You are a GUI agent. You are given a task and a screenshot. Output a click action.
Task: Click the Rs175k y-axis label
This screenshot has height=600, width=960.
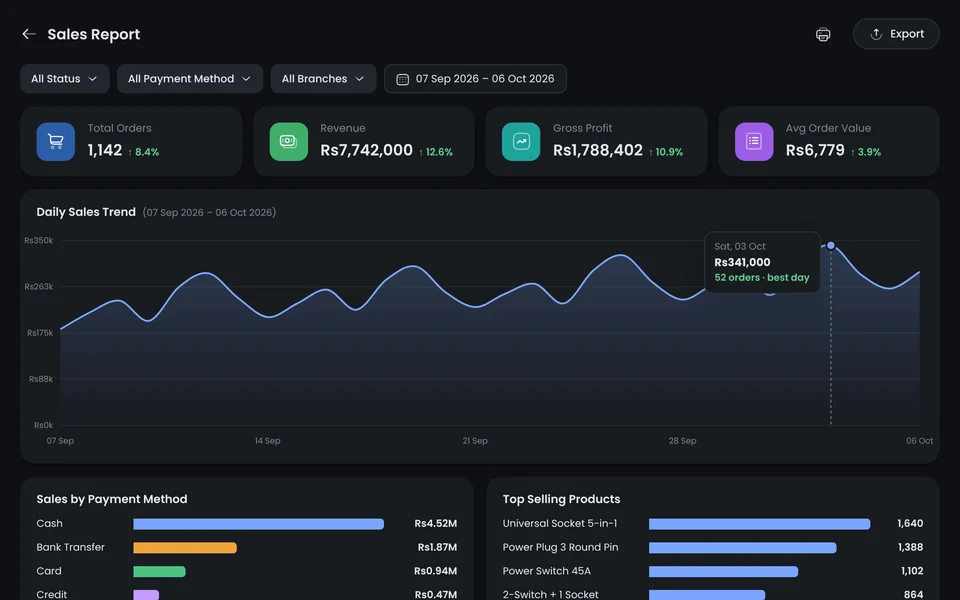click(x=40, y=333)
